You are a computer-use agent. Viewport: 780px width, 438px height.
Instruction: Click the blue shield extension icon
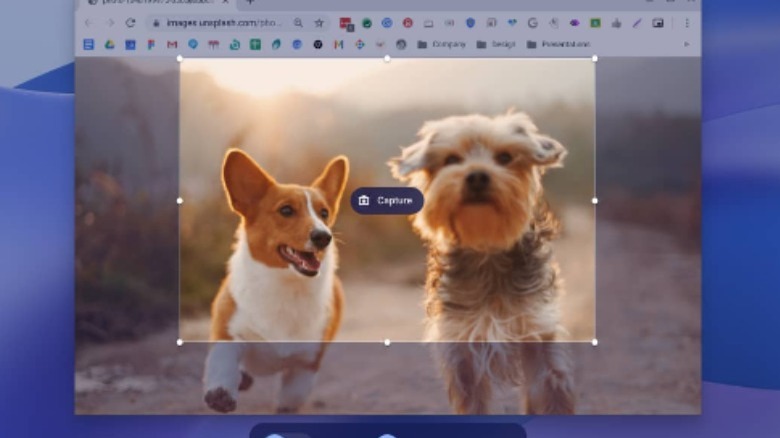click(469, 23)
